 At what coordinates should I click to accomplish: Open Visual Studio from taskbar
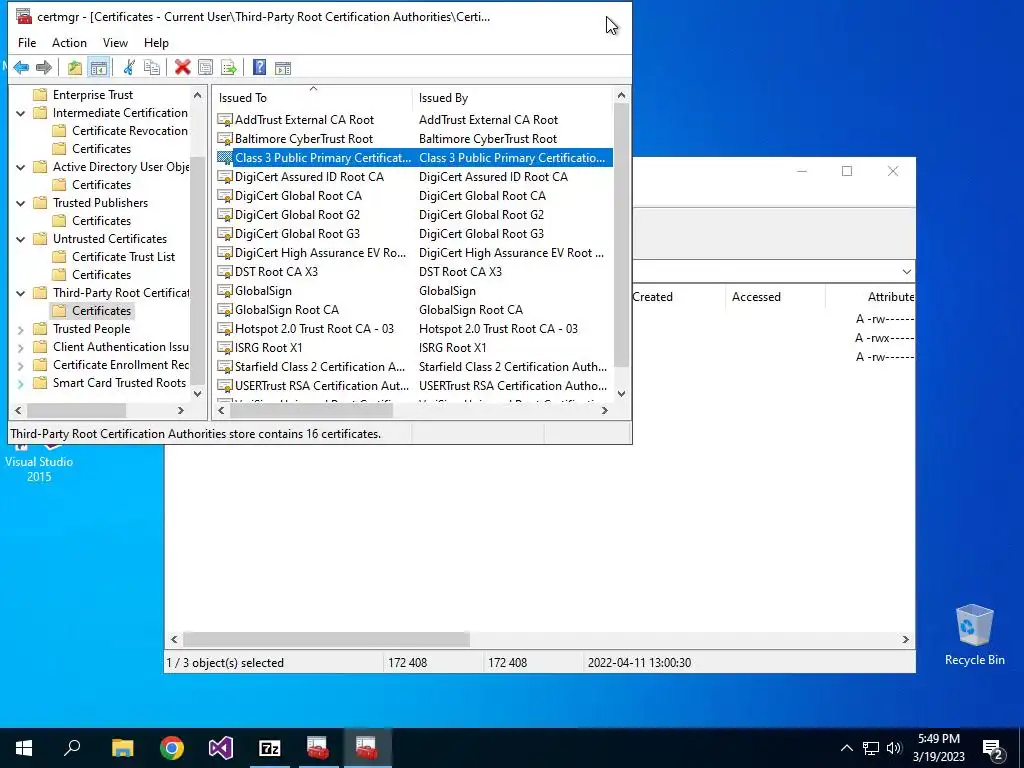221,748
